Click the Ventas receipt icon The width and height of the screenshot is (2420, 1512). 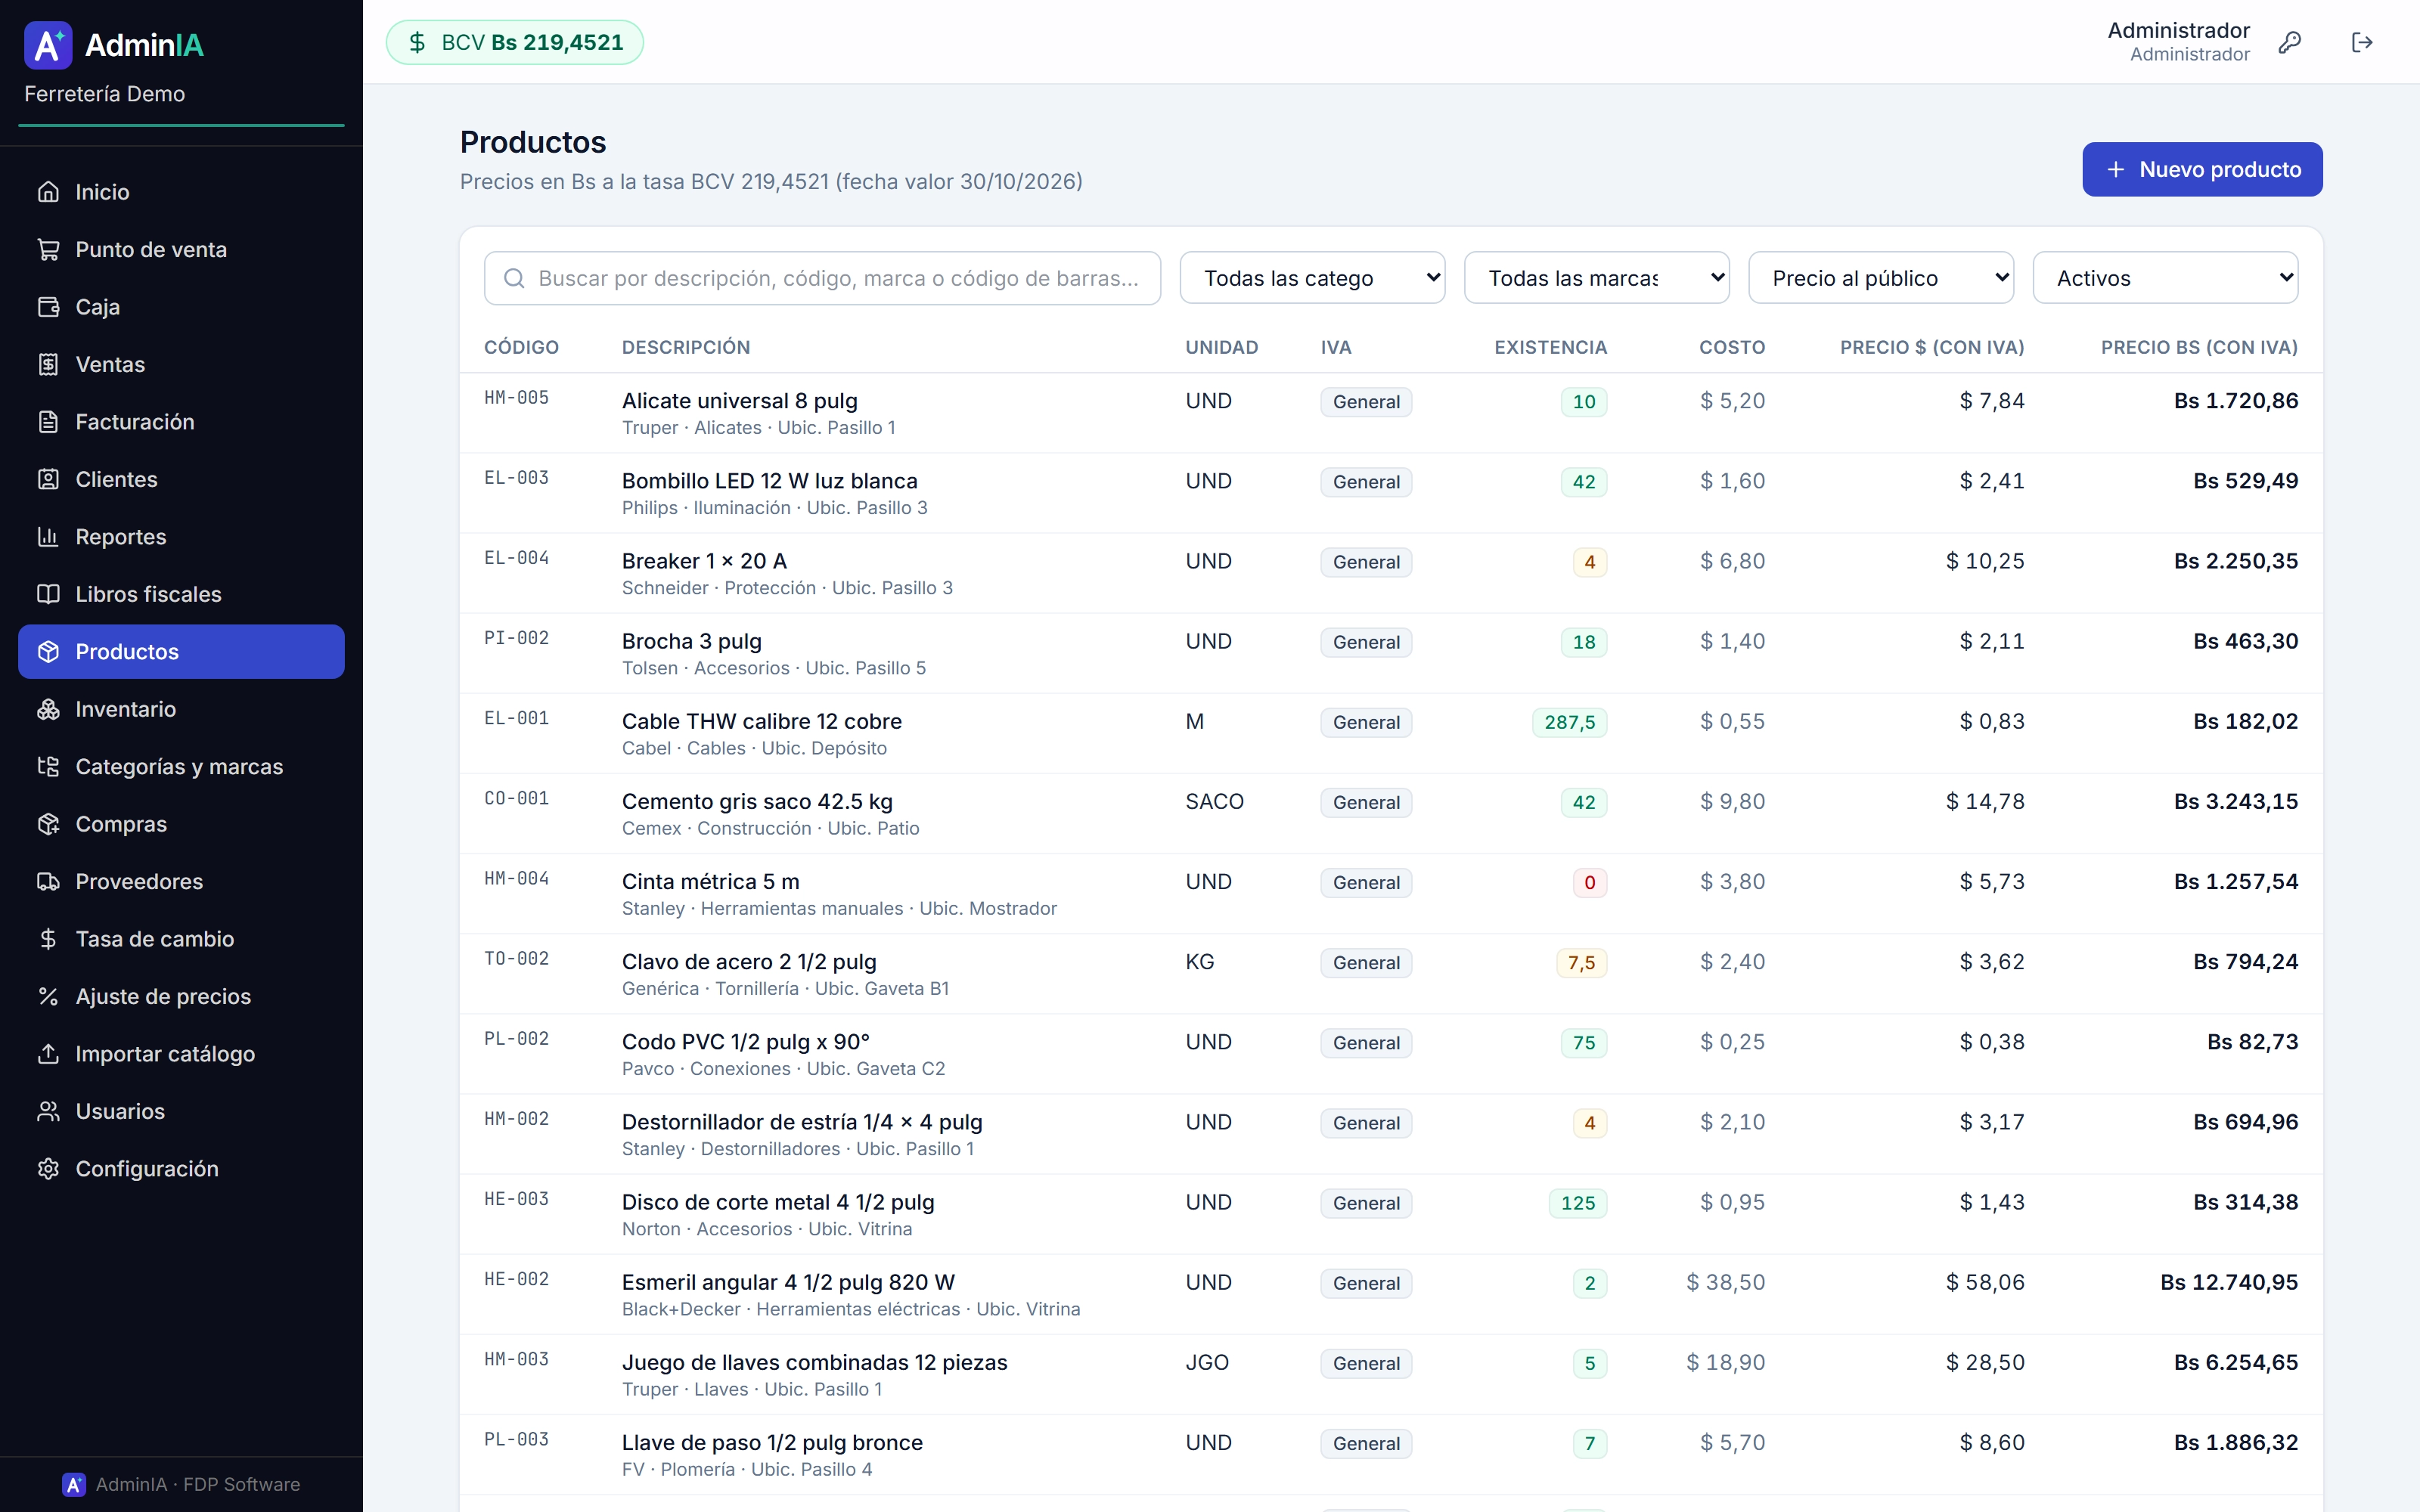pos(48,364)
